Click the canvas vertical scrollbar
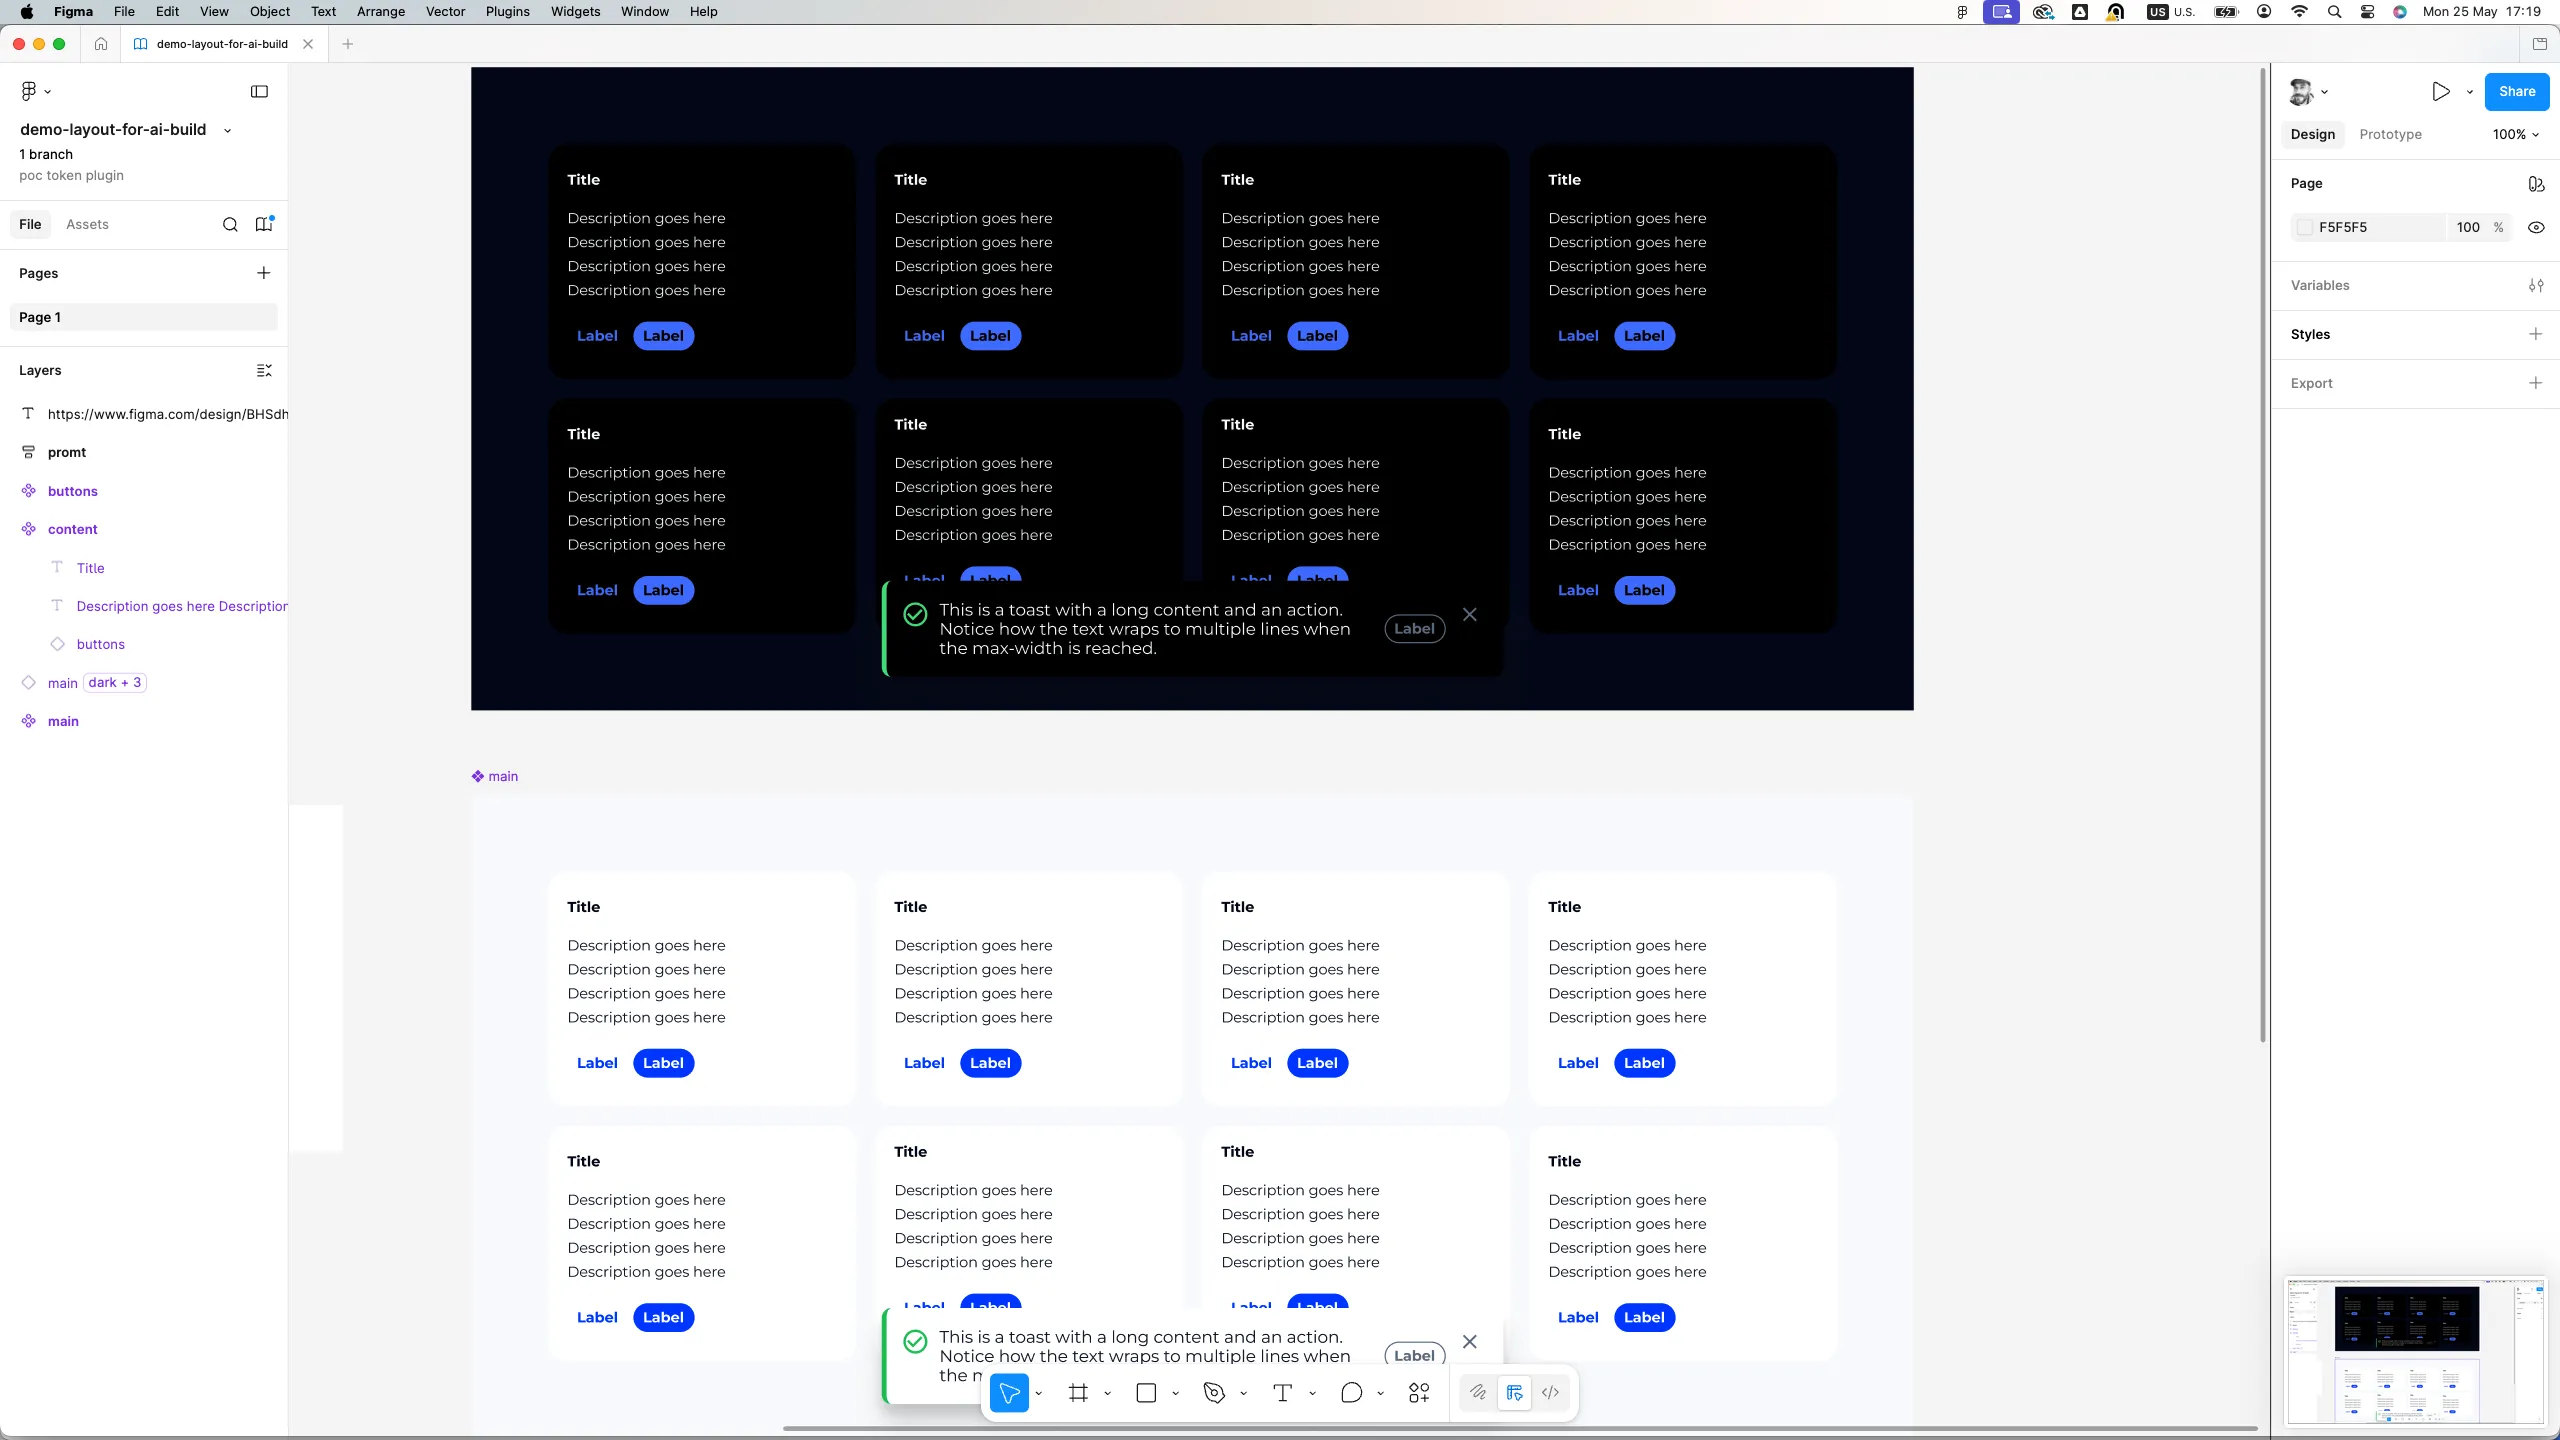 click(2262, 556)
